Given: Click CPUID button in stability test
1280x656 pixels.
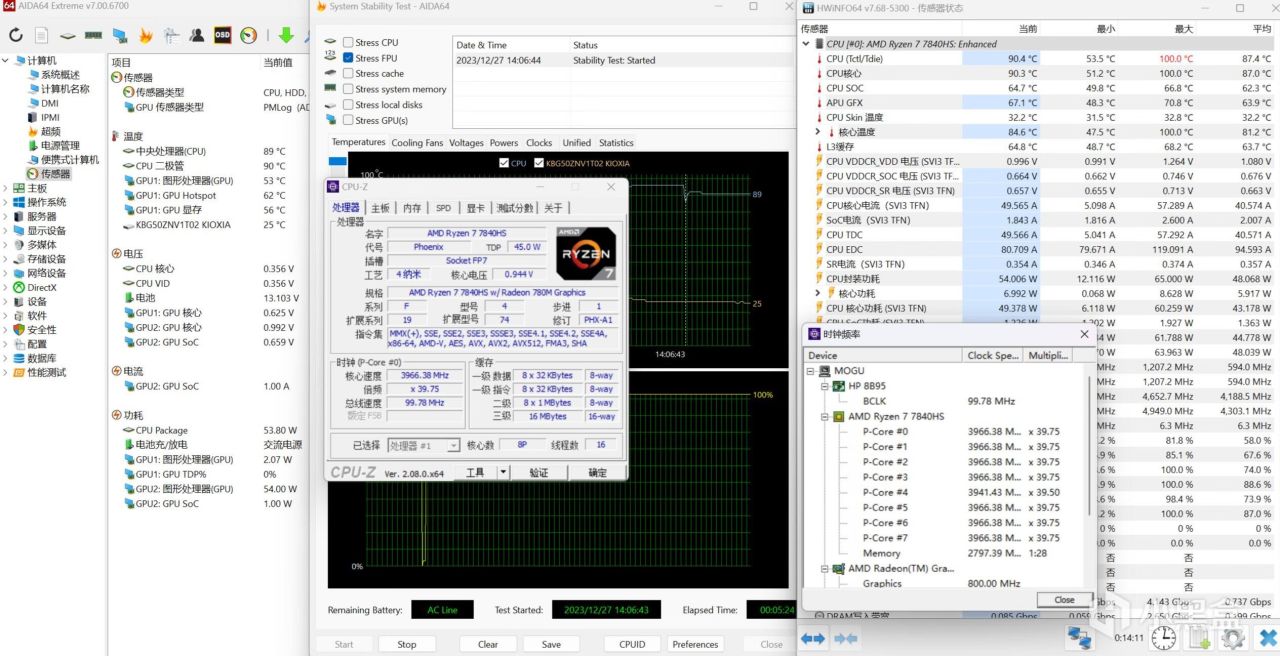Looking at the screenshot, I should pyautogui.click(x=632, y=644).
